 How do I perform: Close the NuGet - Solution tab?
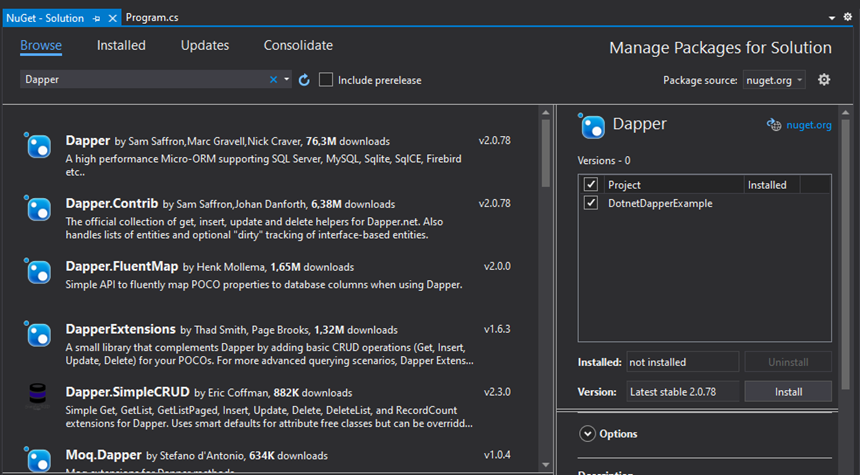tap(112, 18)
